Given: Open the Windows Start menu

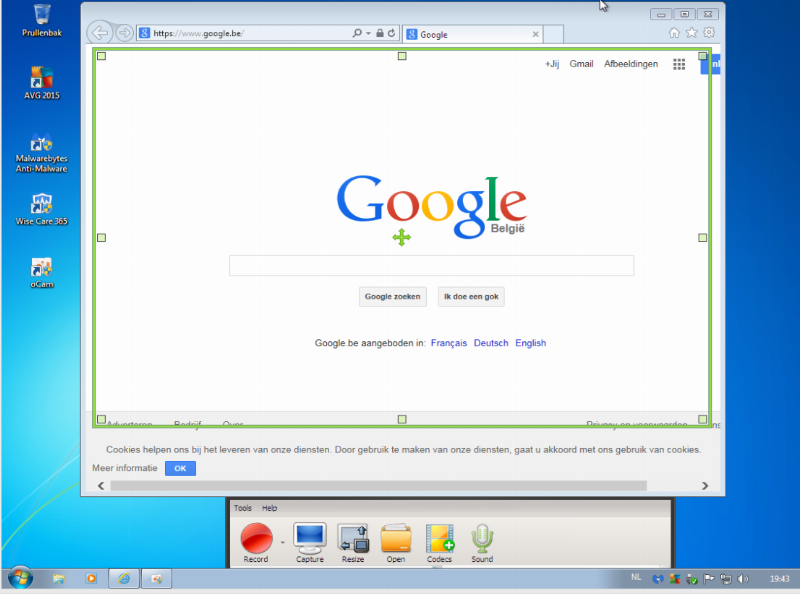Looking at the screenshot, I should 20,578.
